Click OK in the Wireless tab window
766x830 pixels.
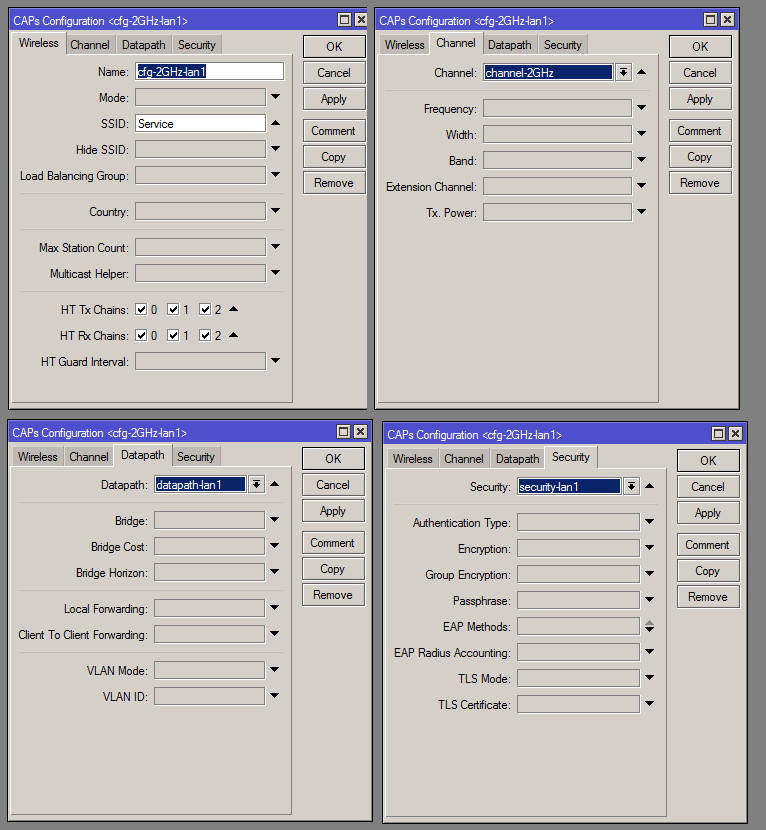(334, 47)
